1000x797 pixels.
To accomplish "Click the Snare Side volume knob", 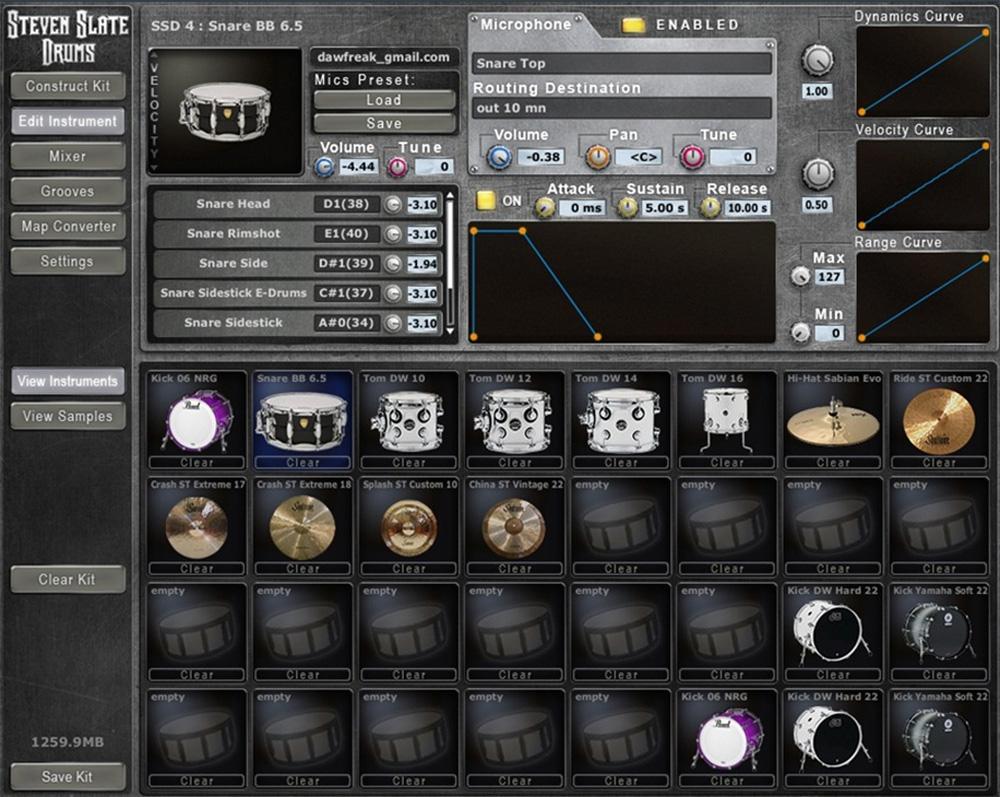I will point(393,263).
